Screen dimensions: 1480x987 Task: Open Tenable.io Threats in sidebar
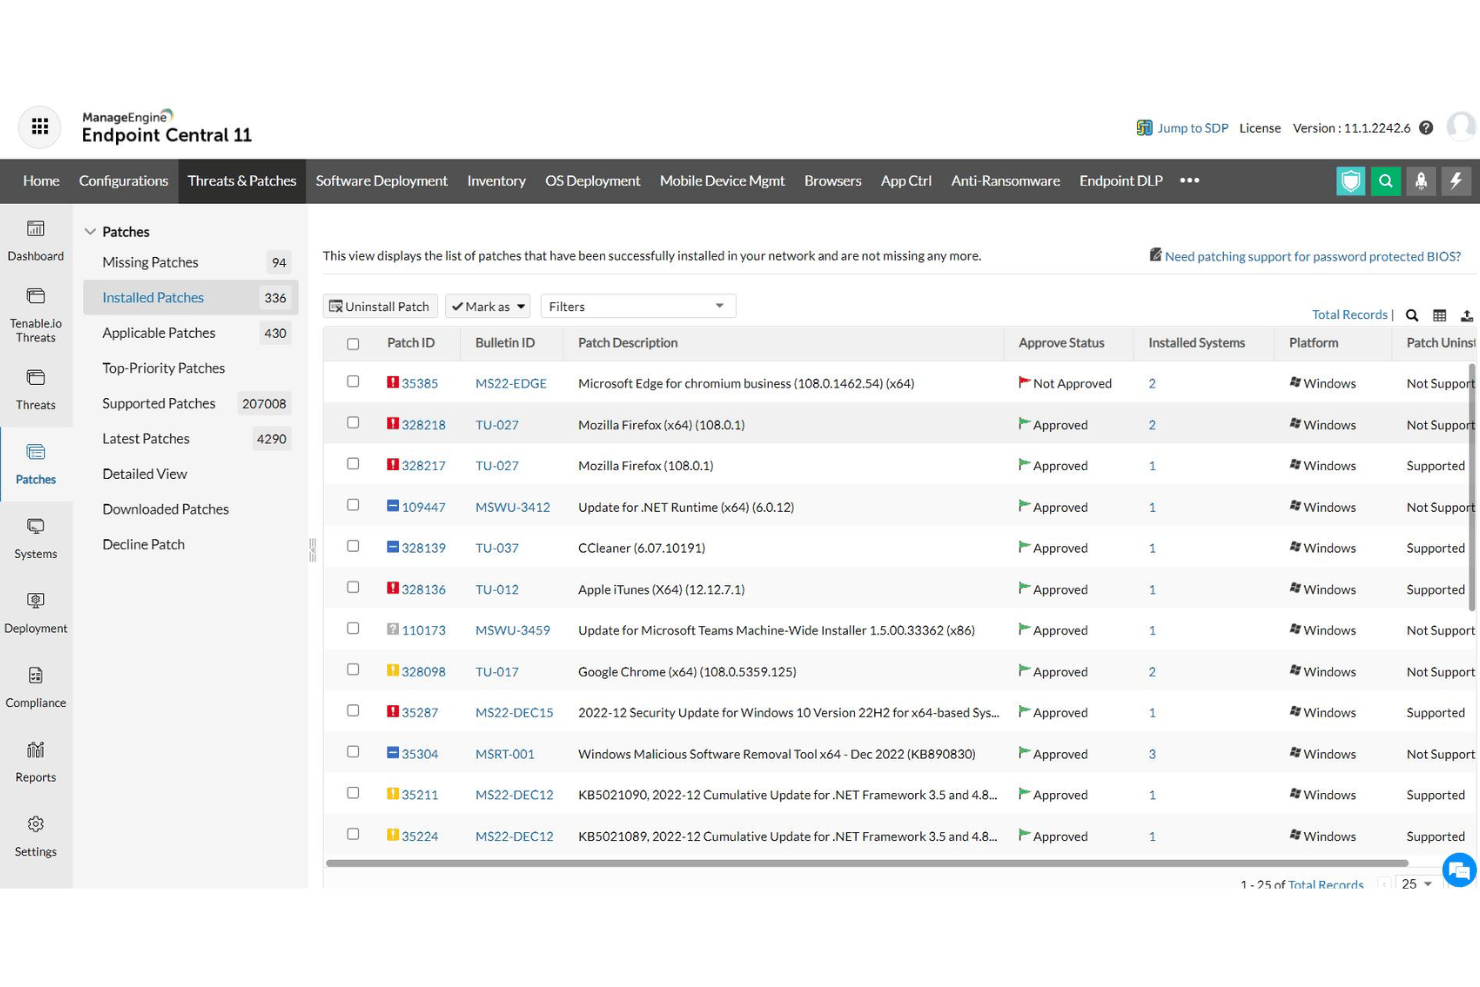pyautogui.click(x=36, y=315)
